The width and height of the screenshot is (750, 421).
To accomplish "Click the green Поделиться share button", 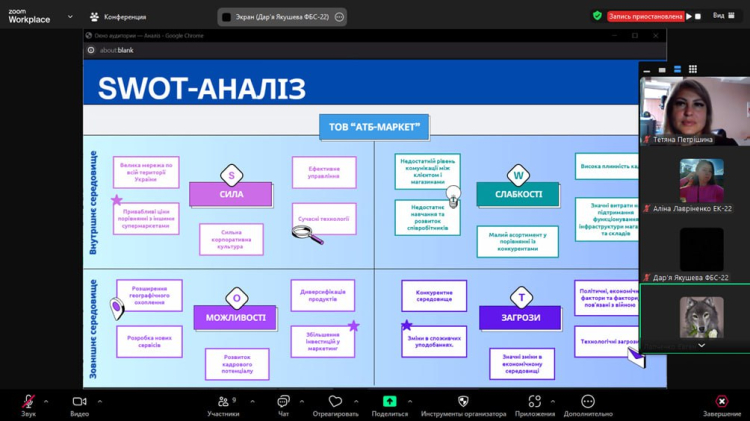I will pyautogui.click(x=389, y=402).
